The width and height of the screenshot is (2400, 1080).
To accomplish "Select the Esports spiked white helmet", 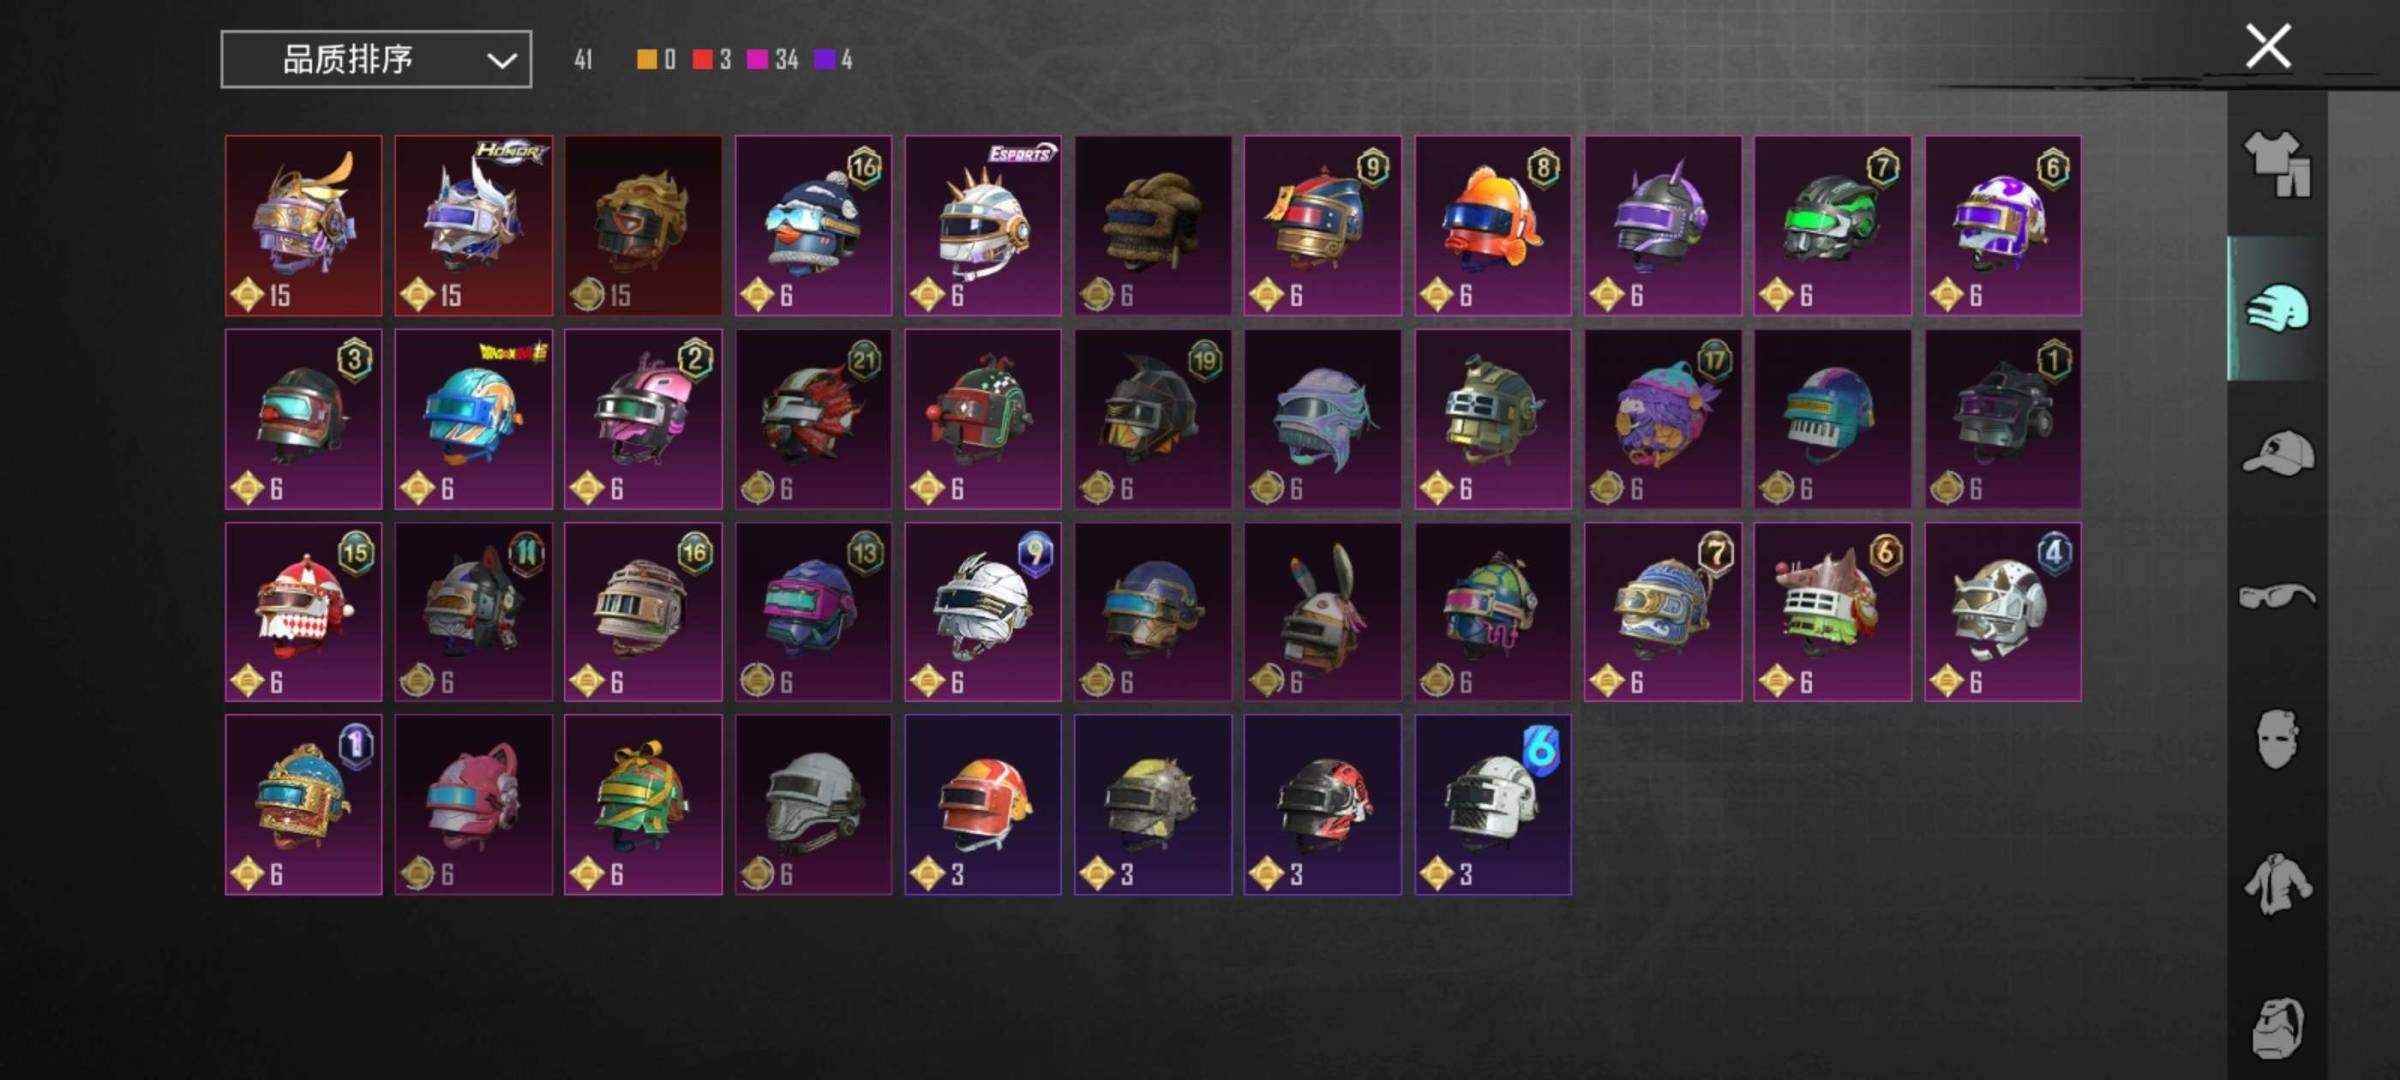I will click(983, 226).
